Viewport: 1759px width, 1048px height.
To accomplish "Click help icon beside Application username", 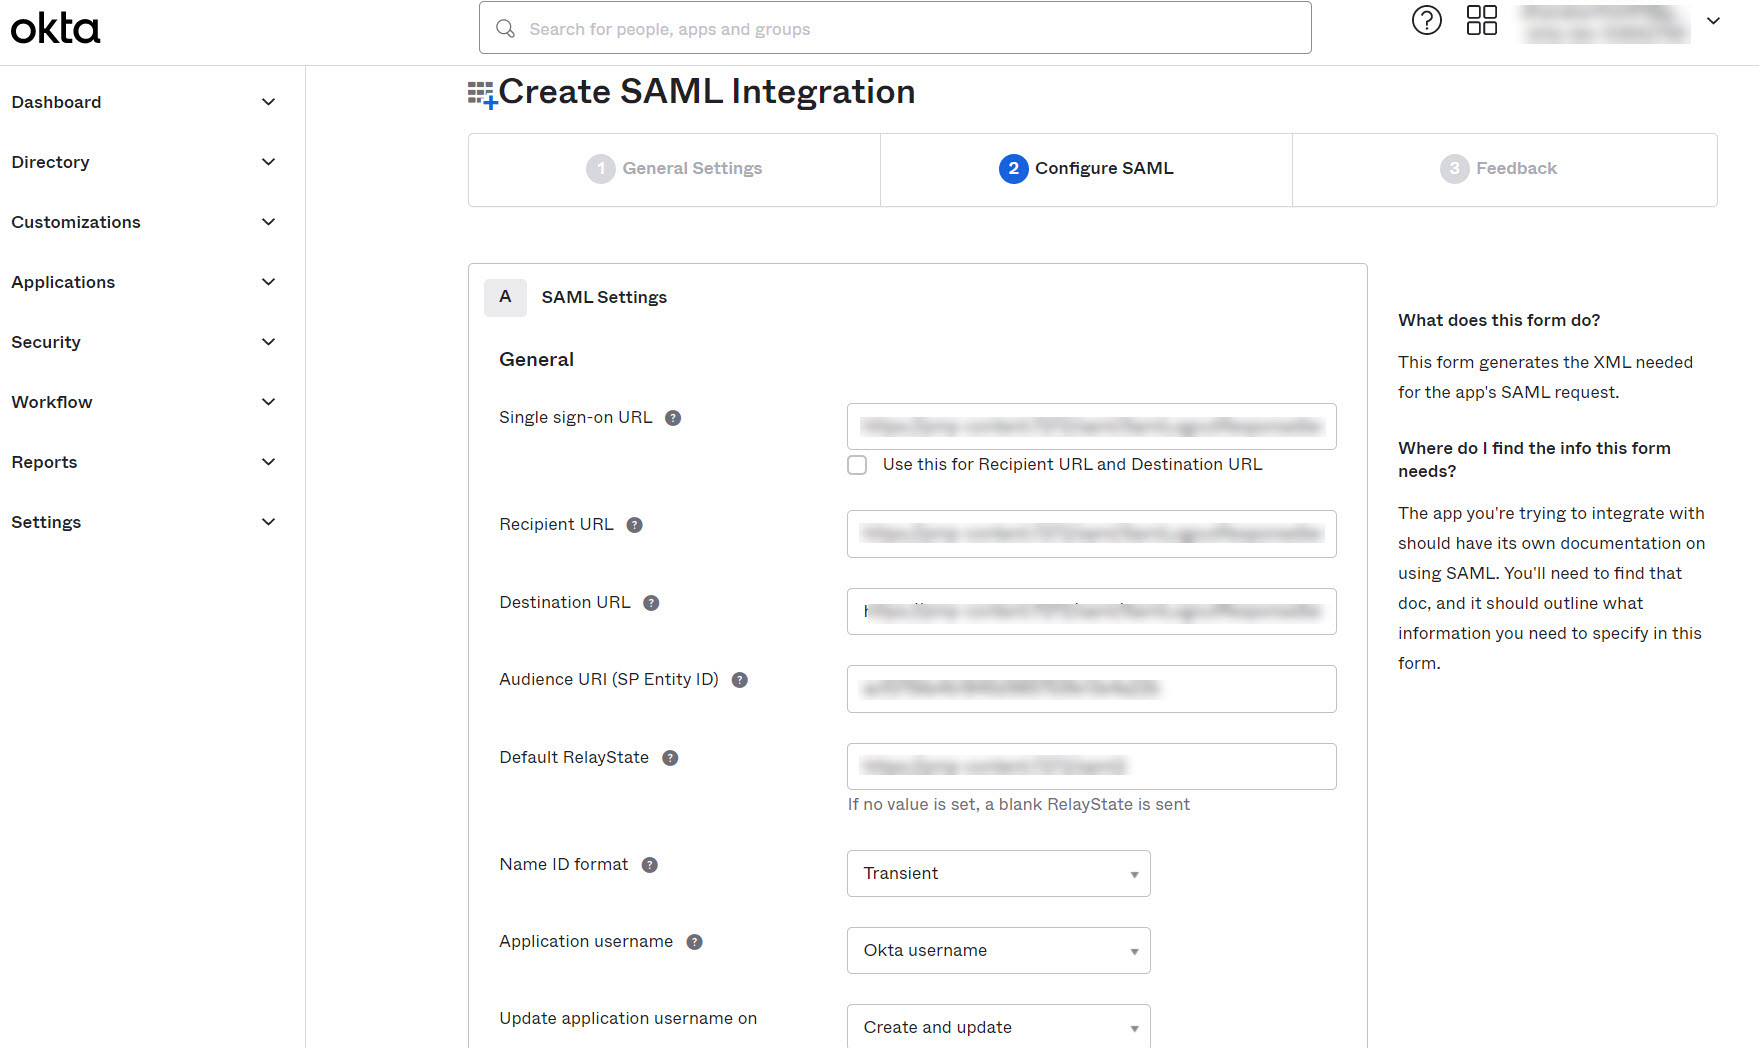I will (694, 942).
